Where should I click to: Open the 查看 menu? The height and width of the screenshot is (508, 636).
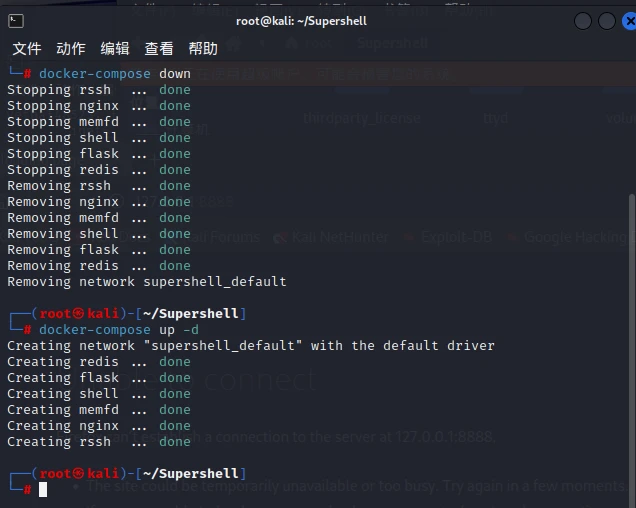point(159,49)
